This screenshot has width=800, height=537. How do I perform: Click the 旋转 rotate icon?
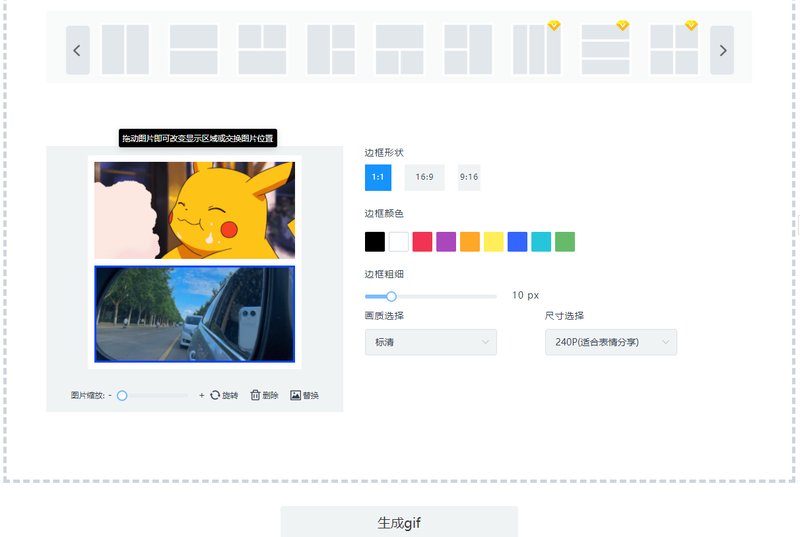coord(215,395)
